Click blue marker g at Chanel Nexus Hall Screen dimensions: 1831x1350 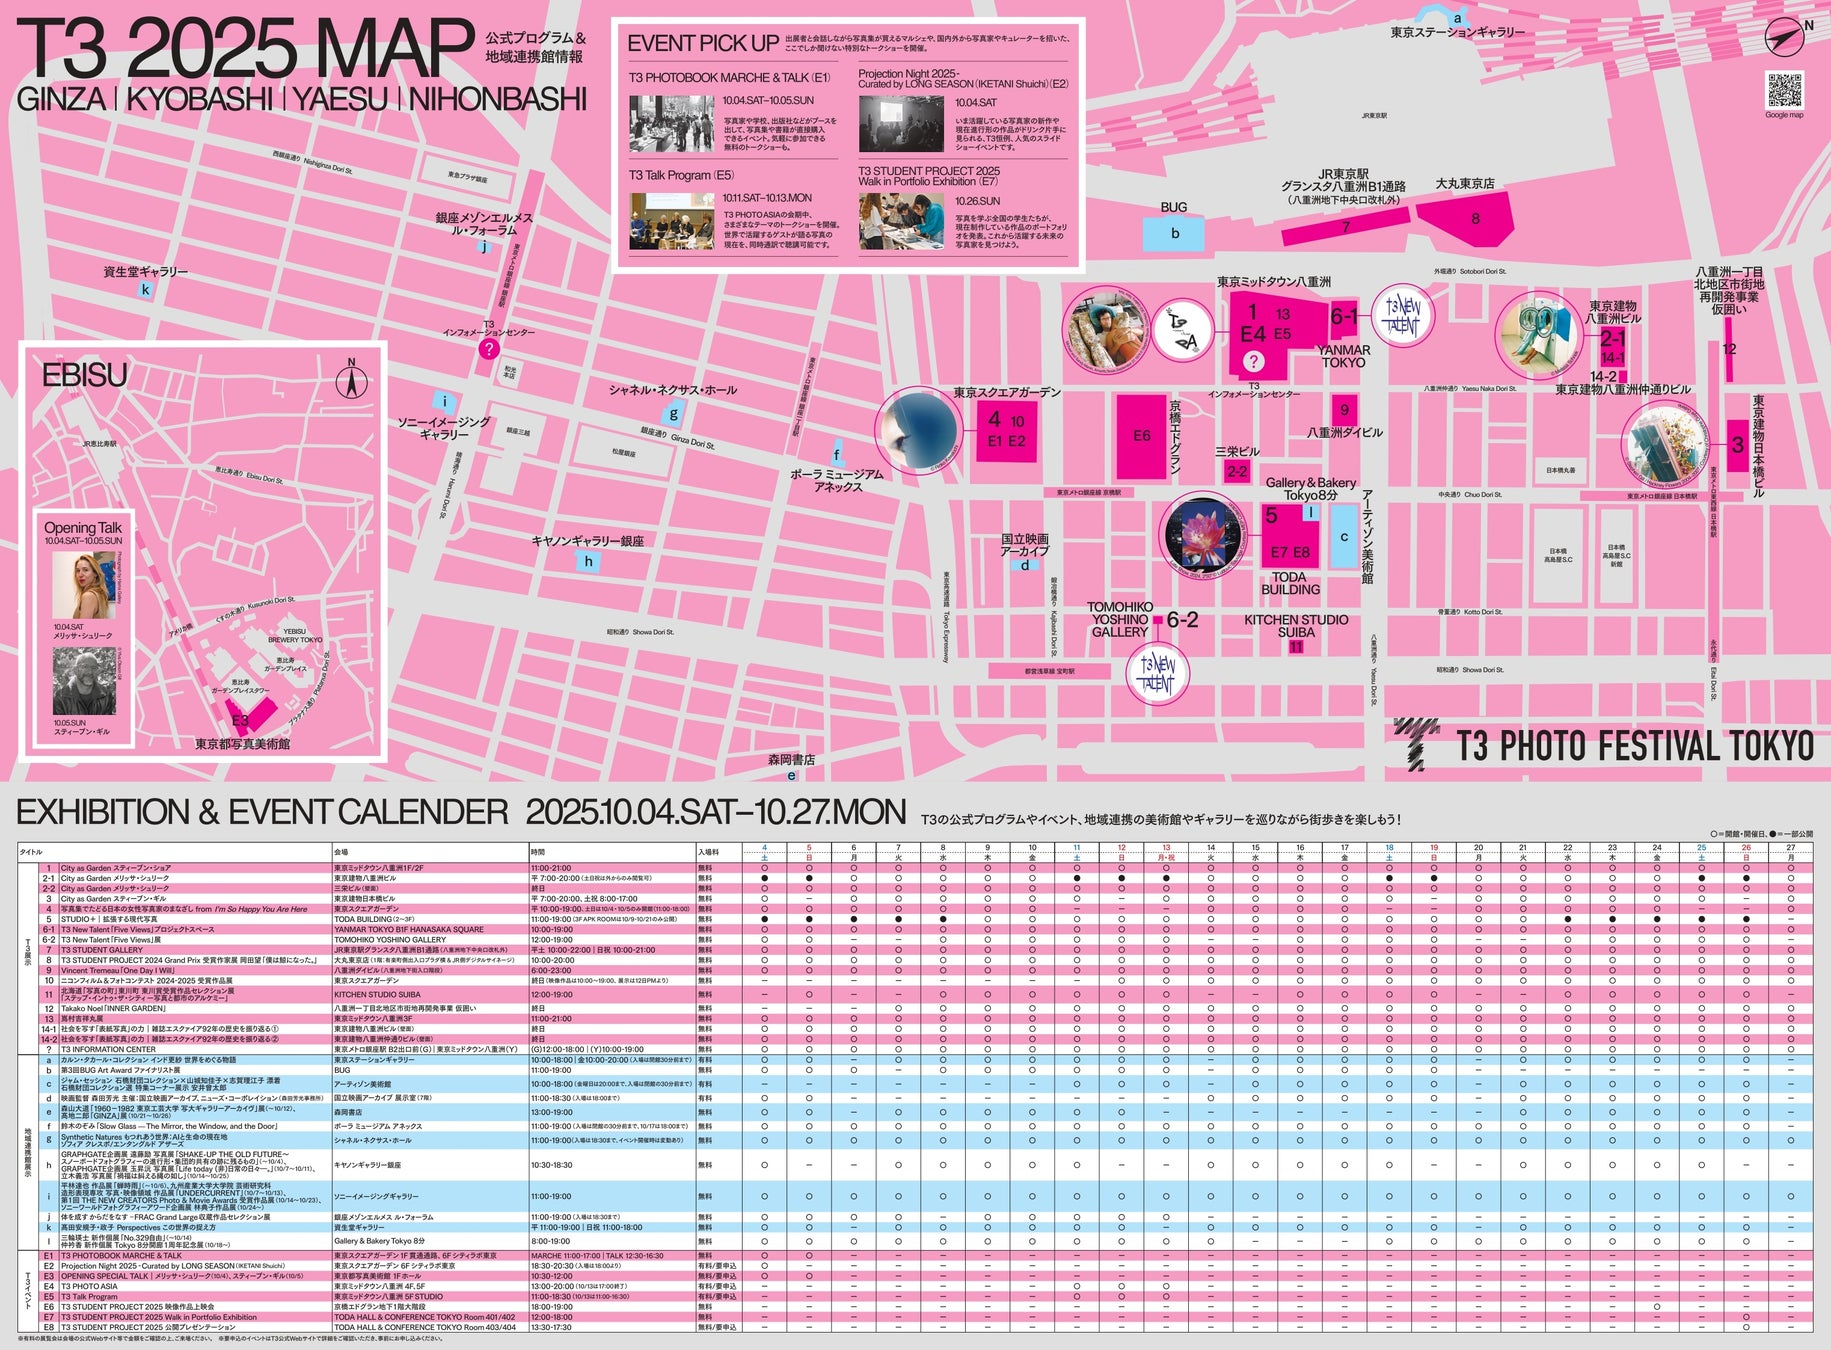(674, 414)
